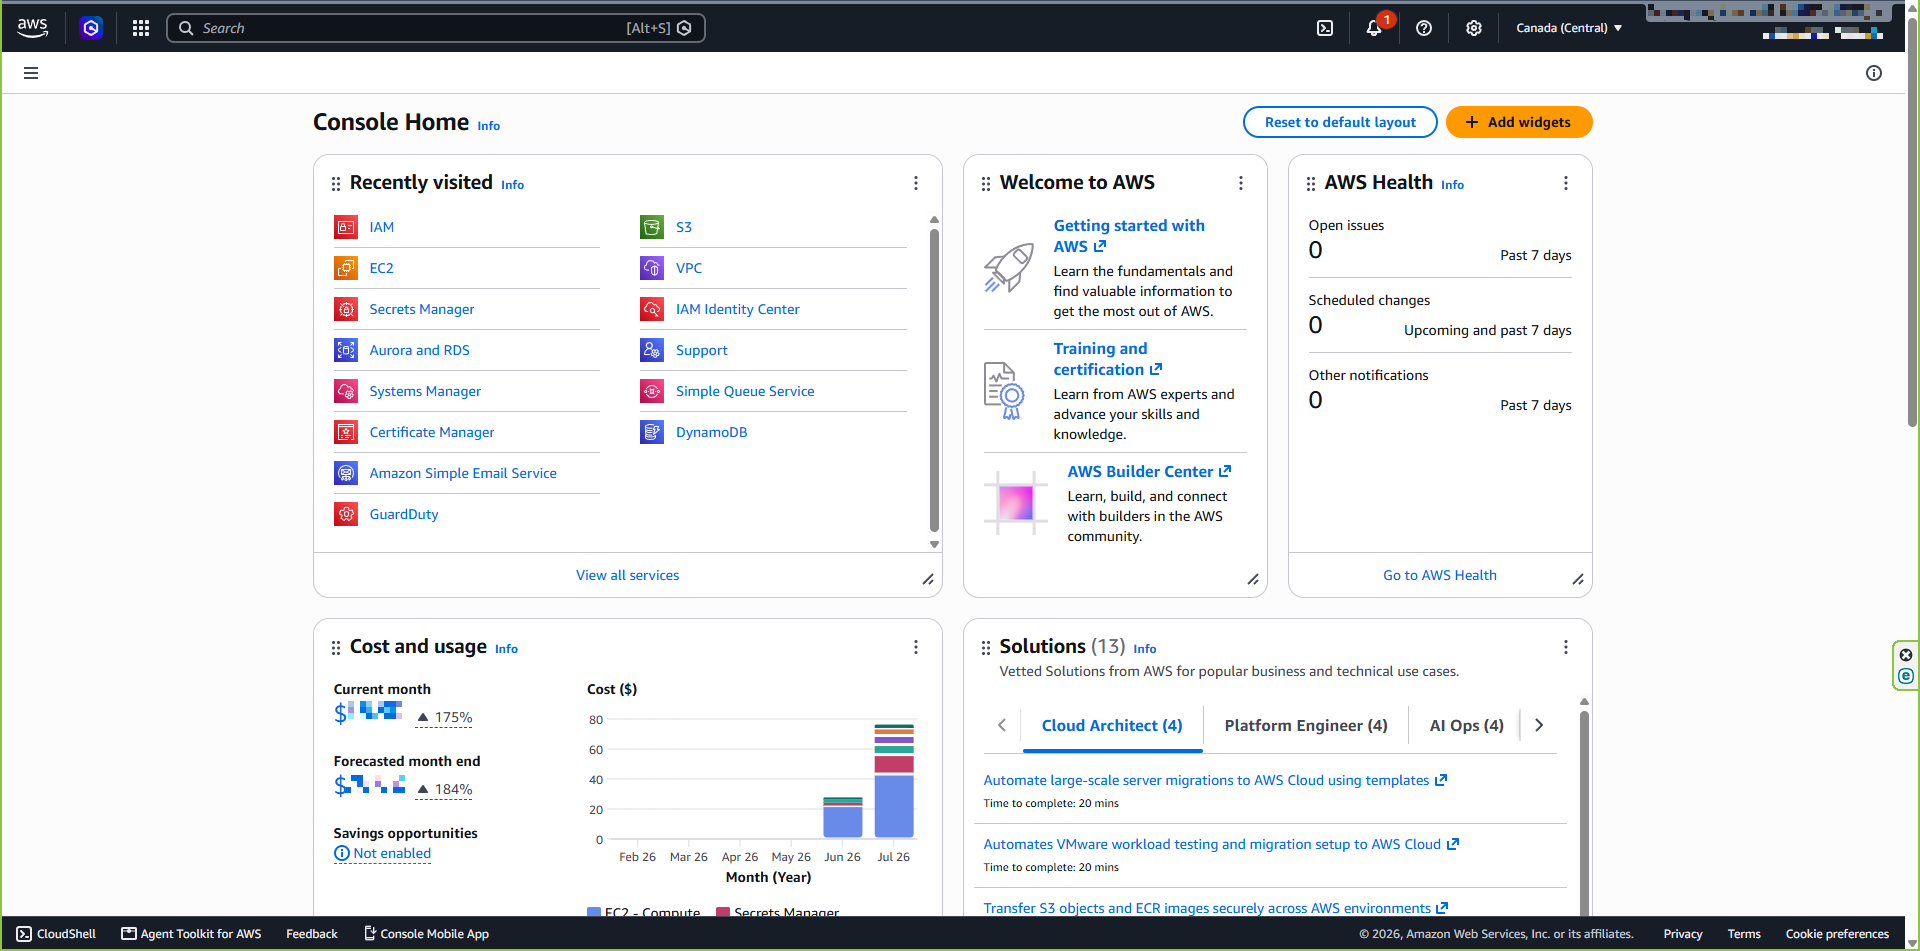Open Solutions widget options menu
This screenshot has width=1920, height=951.
pos(1565,647)
